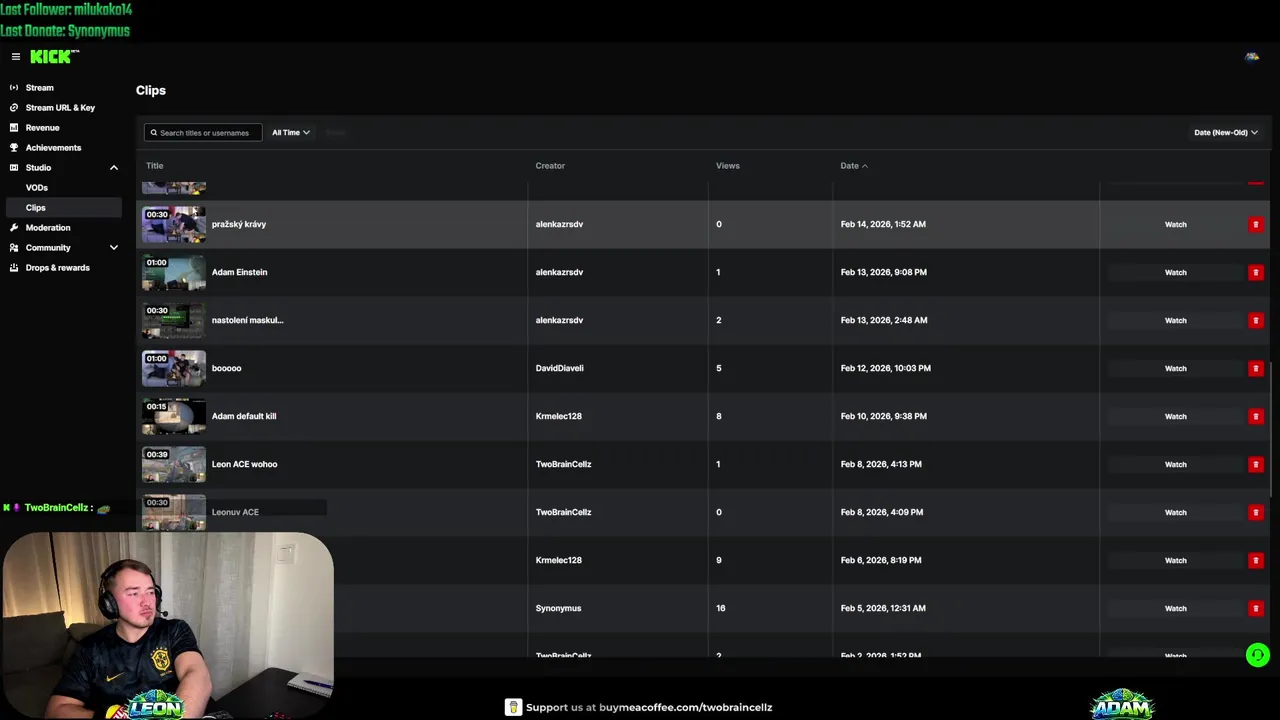Watch the pražský krávy clip
Screen dimensions: 1280x720
1175,224
